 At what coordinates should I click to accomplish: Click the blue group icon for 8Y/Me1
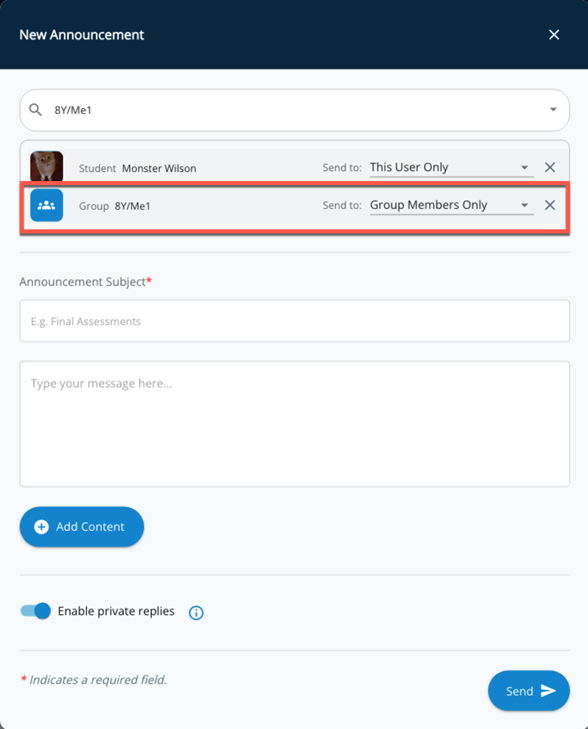pos(46,205)
